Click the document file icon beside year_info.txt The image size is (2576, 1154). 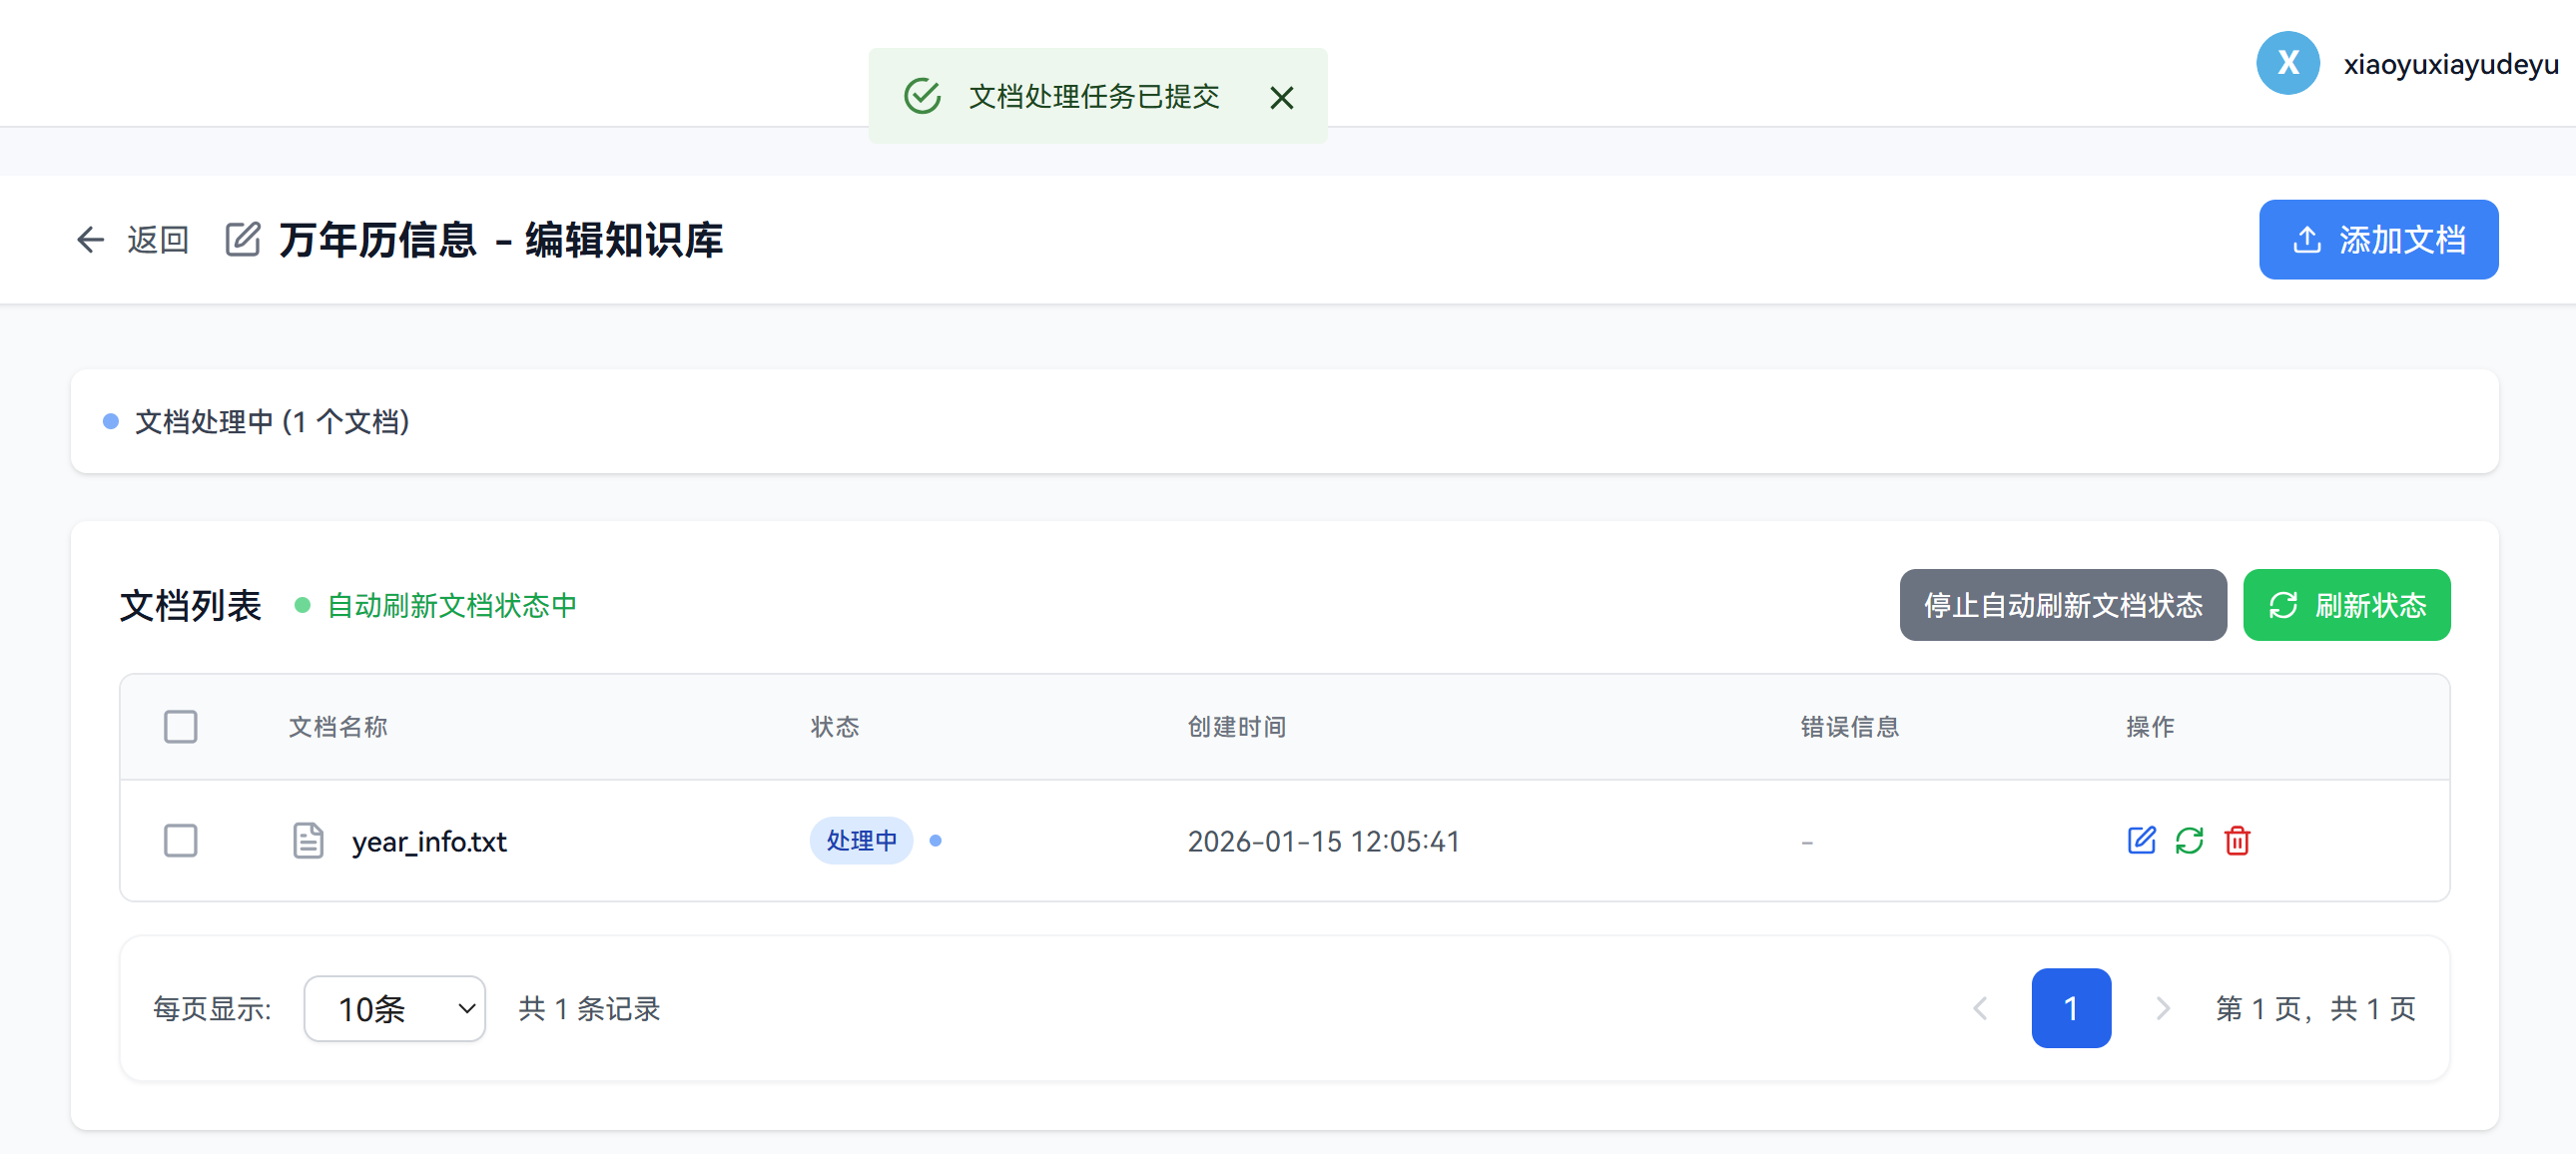click(x=307, y=840)
